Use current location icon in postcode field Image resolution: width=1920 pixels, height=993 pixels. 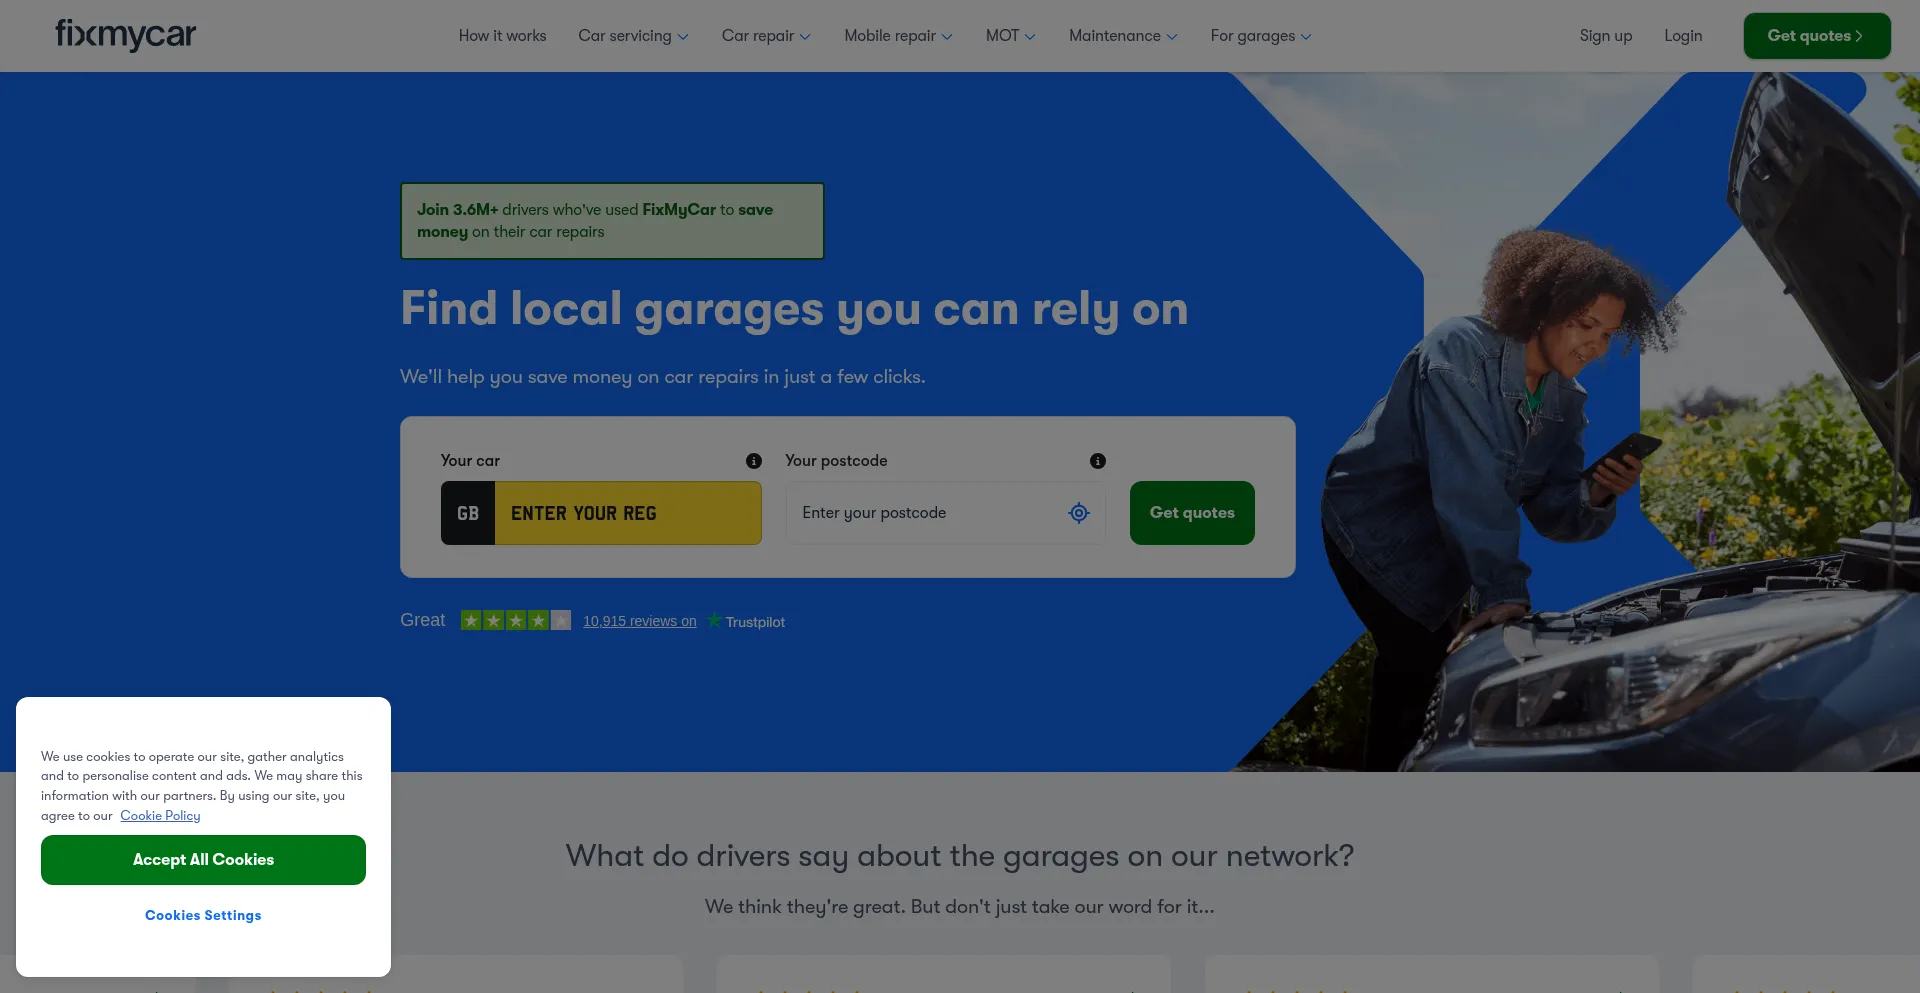point(1078,513)
